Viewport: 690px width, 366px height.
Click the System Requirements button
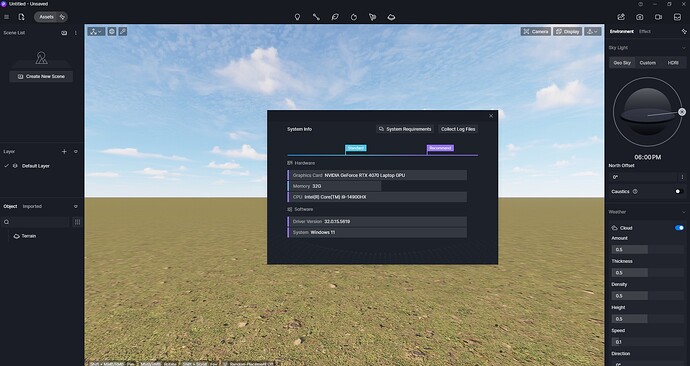pos(405,129)
